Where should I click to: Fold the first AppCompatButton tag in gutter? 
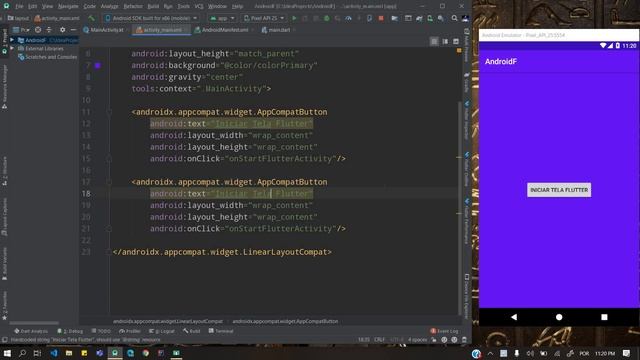point(109,112)
